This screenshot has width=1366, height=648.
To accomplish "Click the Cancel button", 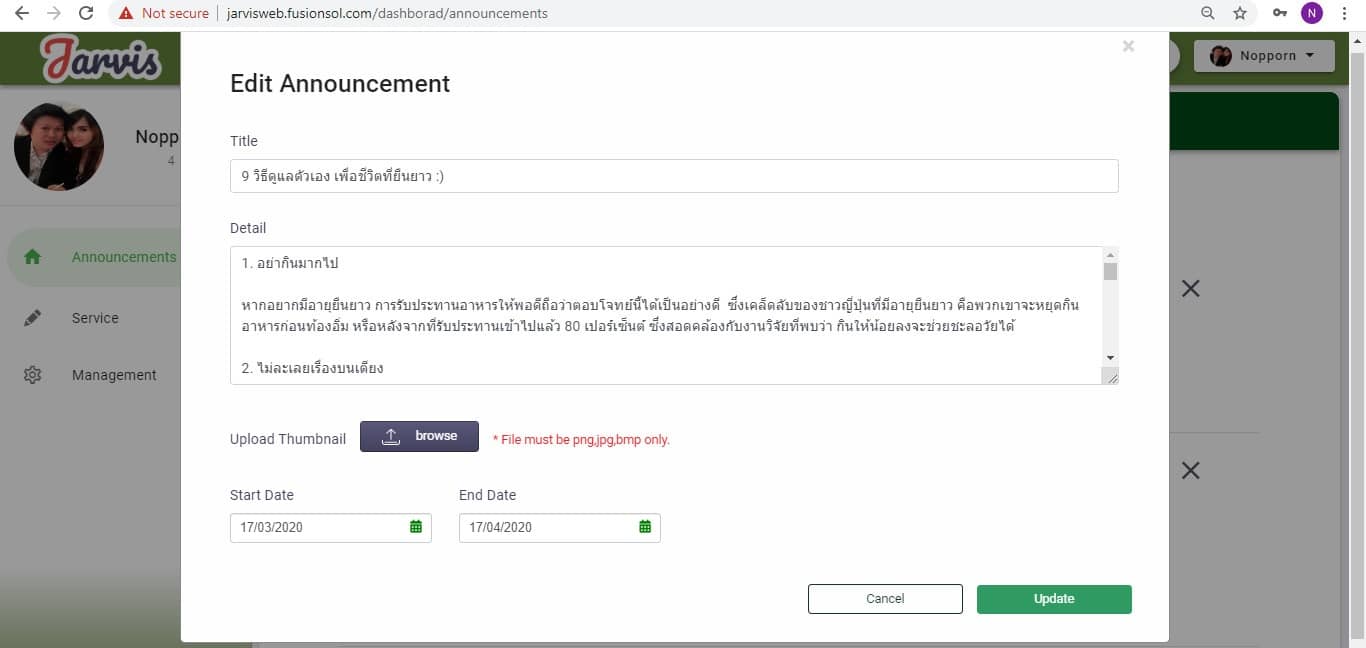I will (x=885, y=599).
